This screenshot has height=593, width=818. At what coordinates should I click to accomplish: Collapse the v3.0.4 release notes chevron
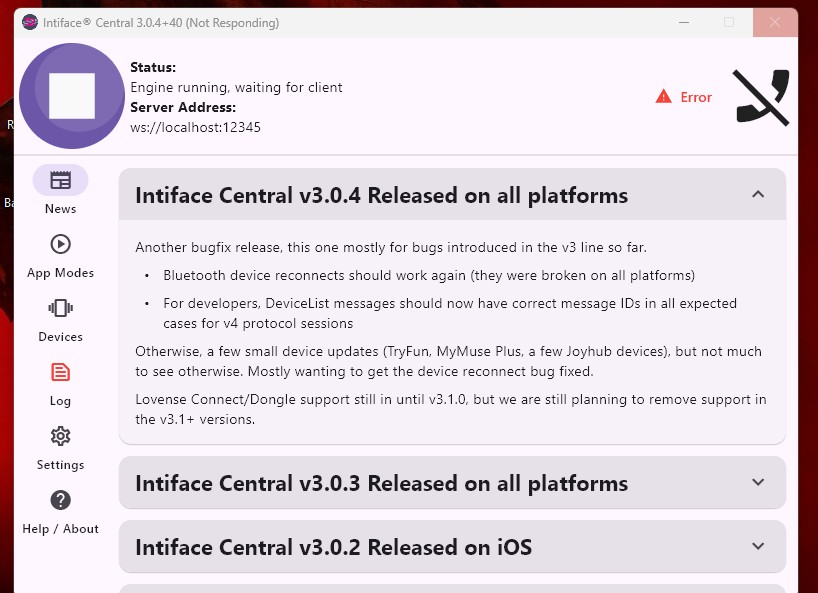(x=757, y=195)
